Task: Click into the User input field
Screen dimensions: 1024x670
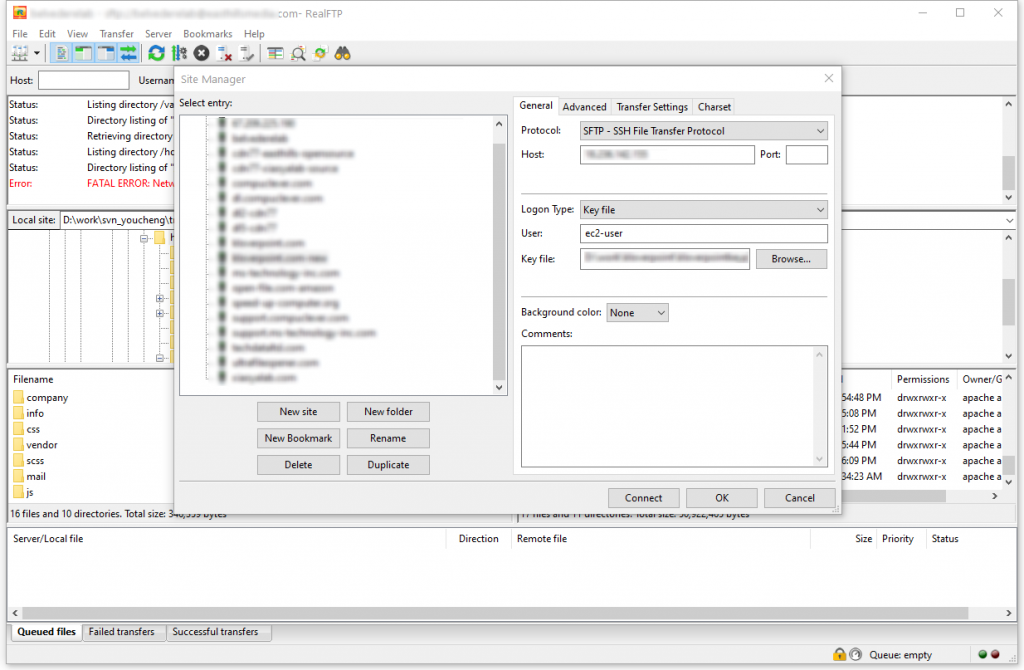Action: [x=704, y=234]
